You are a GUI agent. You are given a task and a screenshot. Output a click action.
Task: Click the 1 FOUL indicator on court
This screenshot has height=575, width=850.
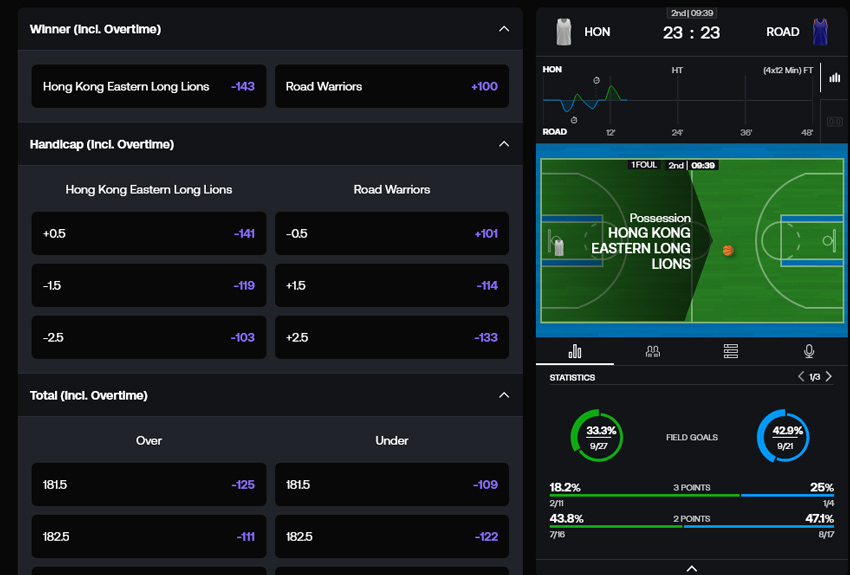pos(643,165)
